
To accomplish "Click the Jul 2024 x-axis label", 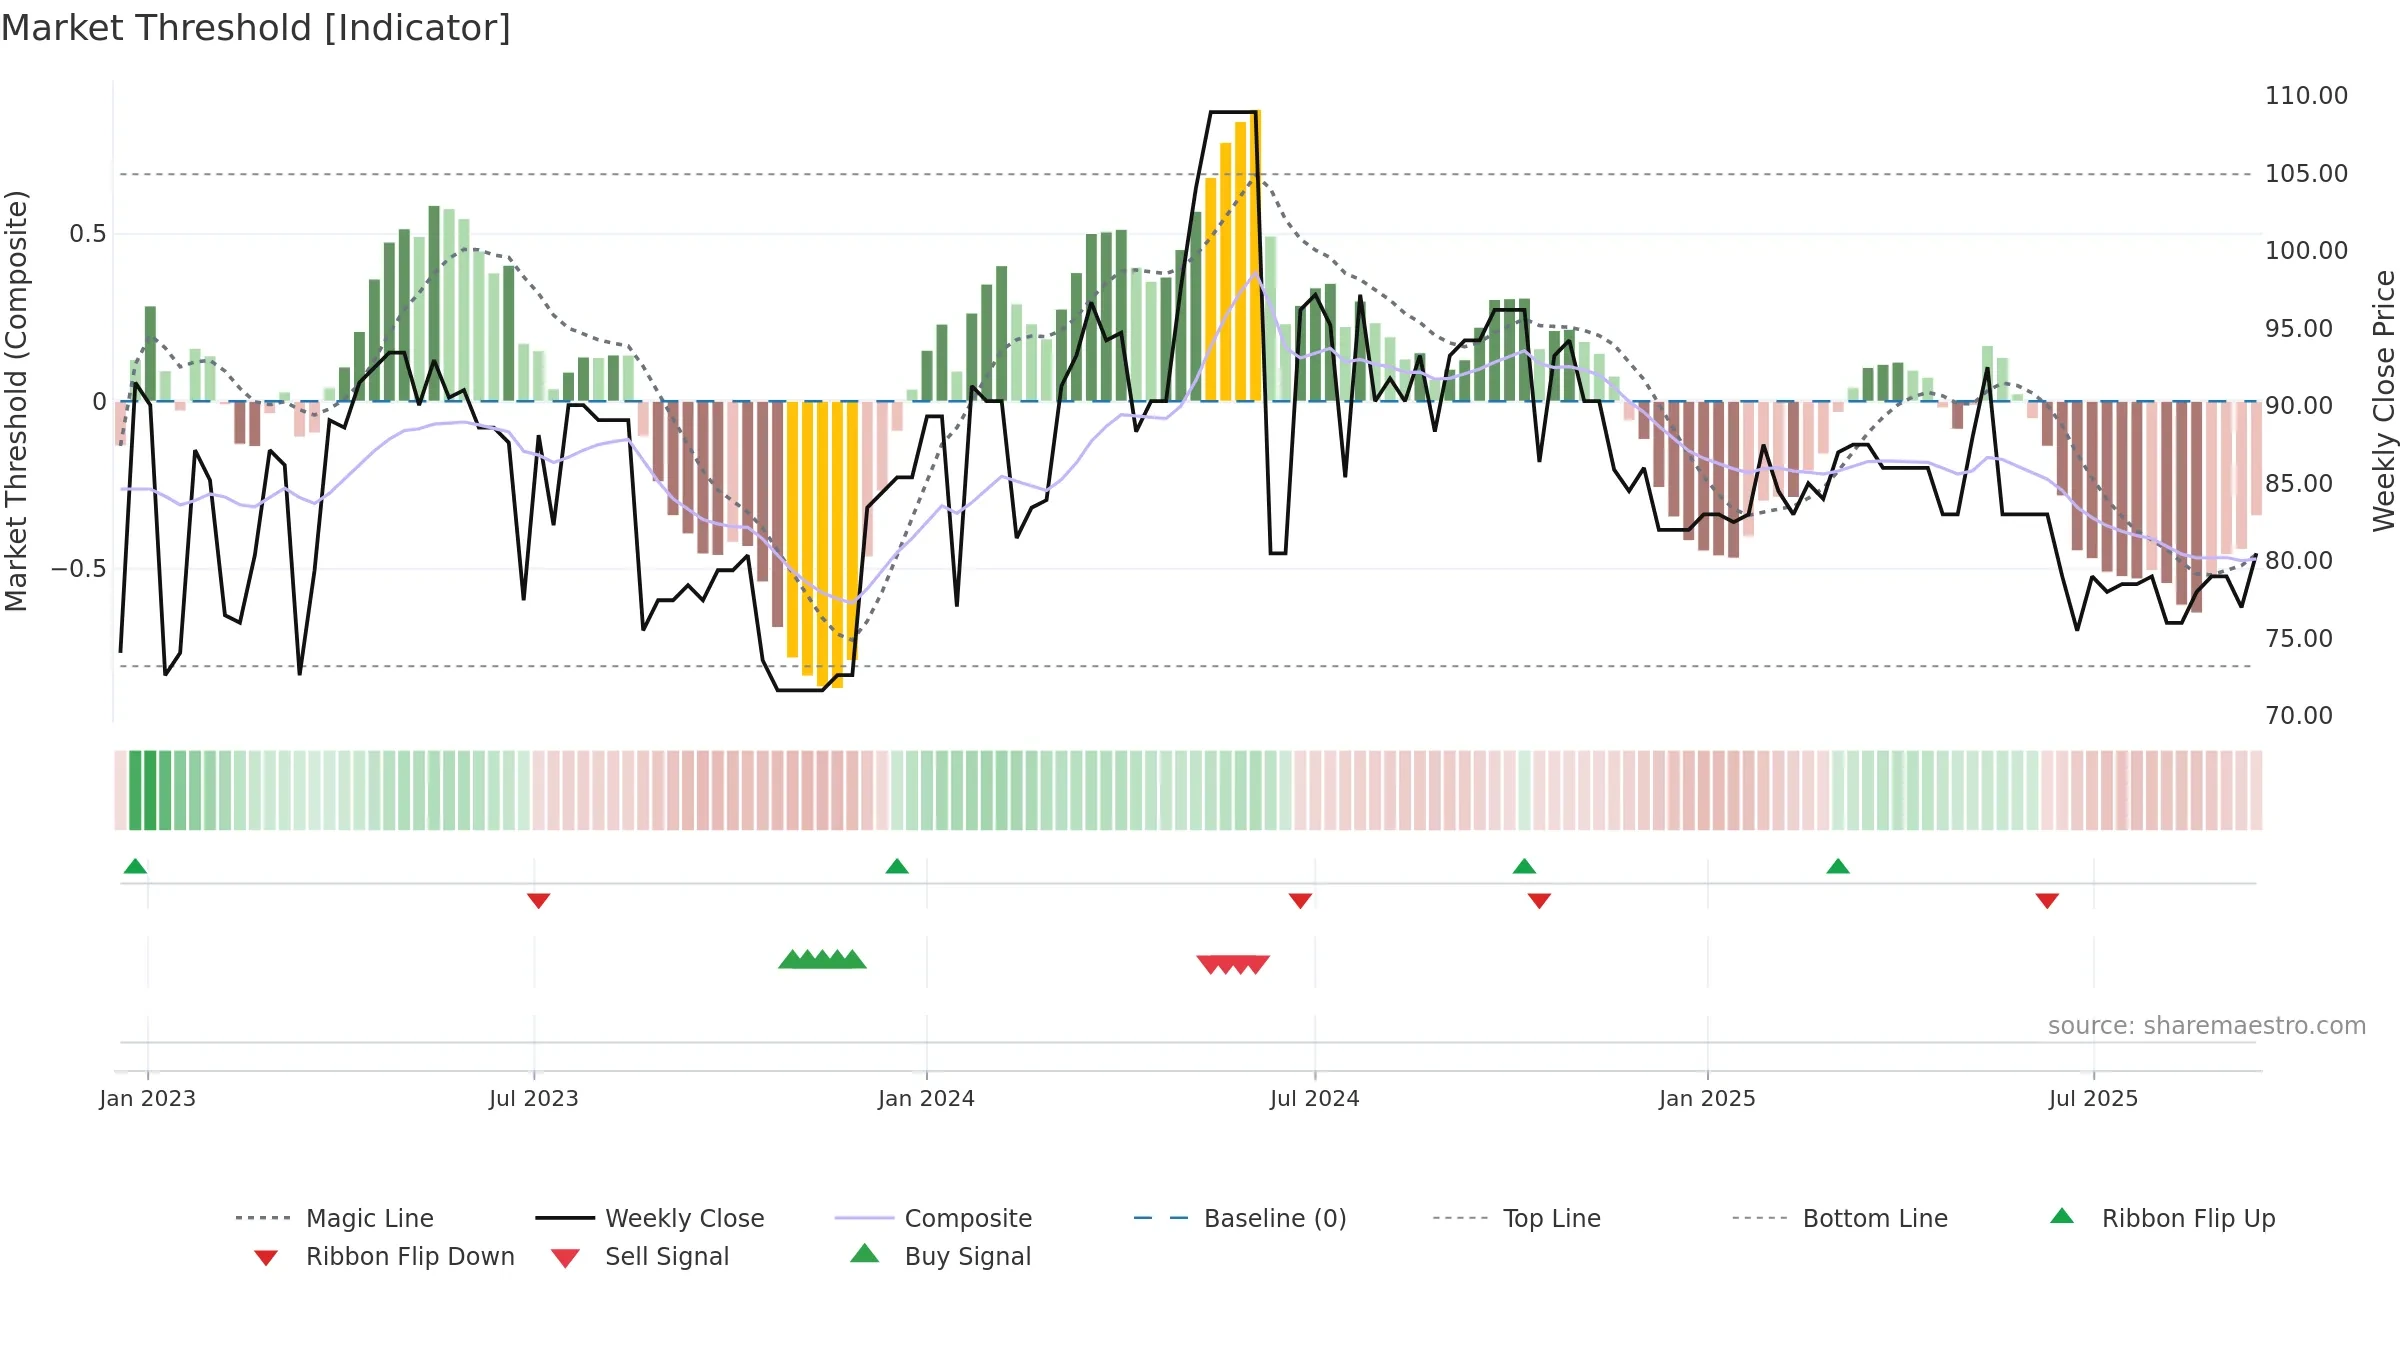I will pos(1315,1098).
